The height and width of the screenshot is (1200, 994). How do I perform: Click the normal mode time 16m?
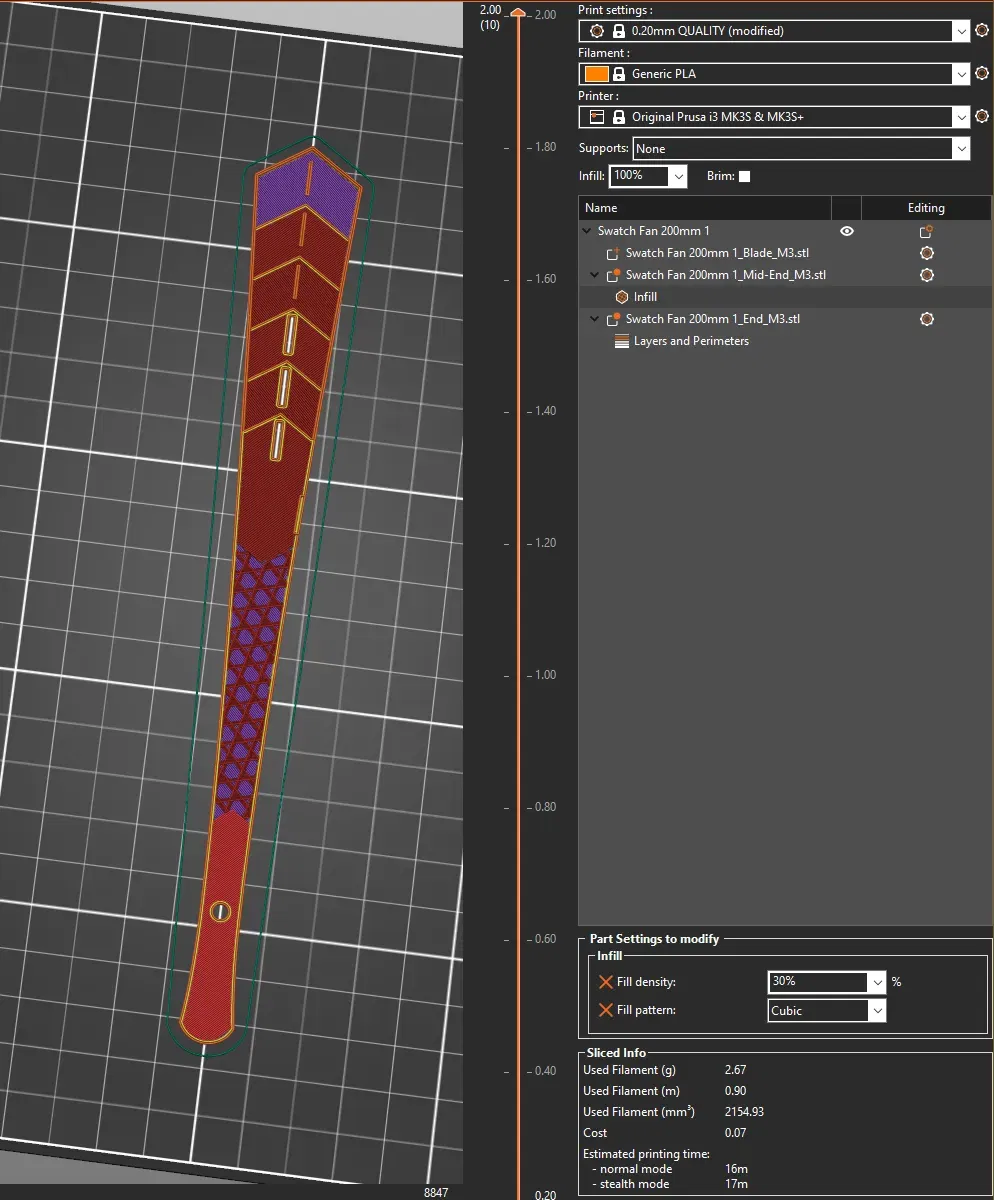[x=736, y=1169]
